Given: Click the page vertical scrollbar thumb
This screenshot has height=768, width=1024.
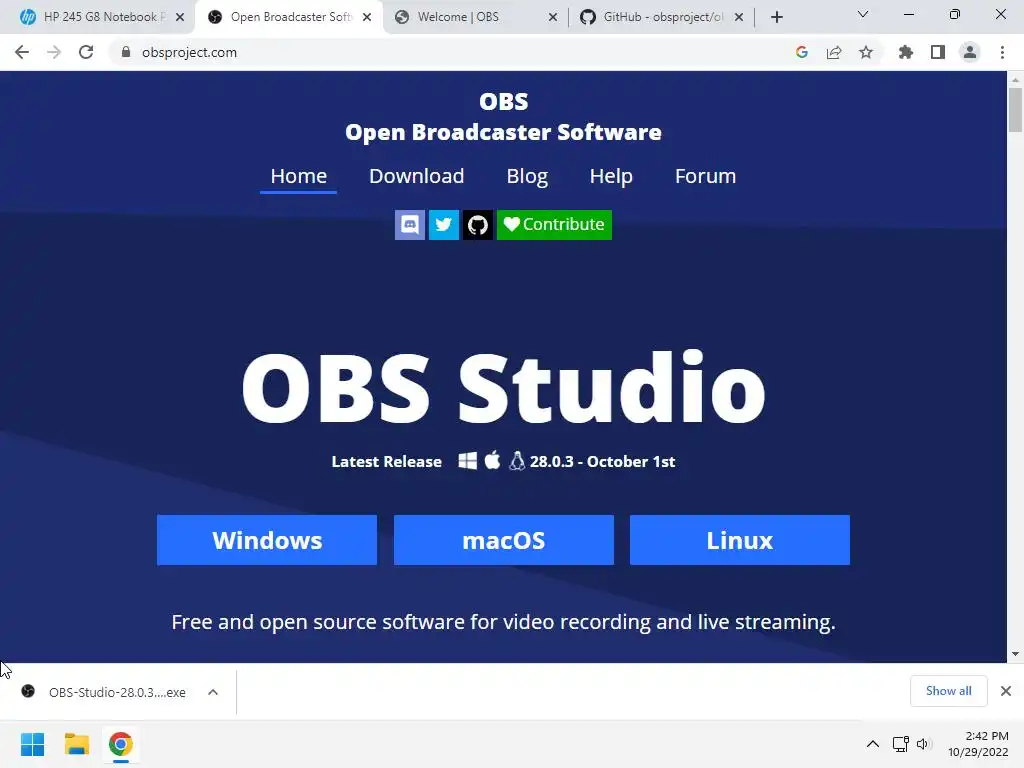Looking at the screenshot, I should (x=1015, y=110).
